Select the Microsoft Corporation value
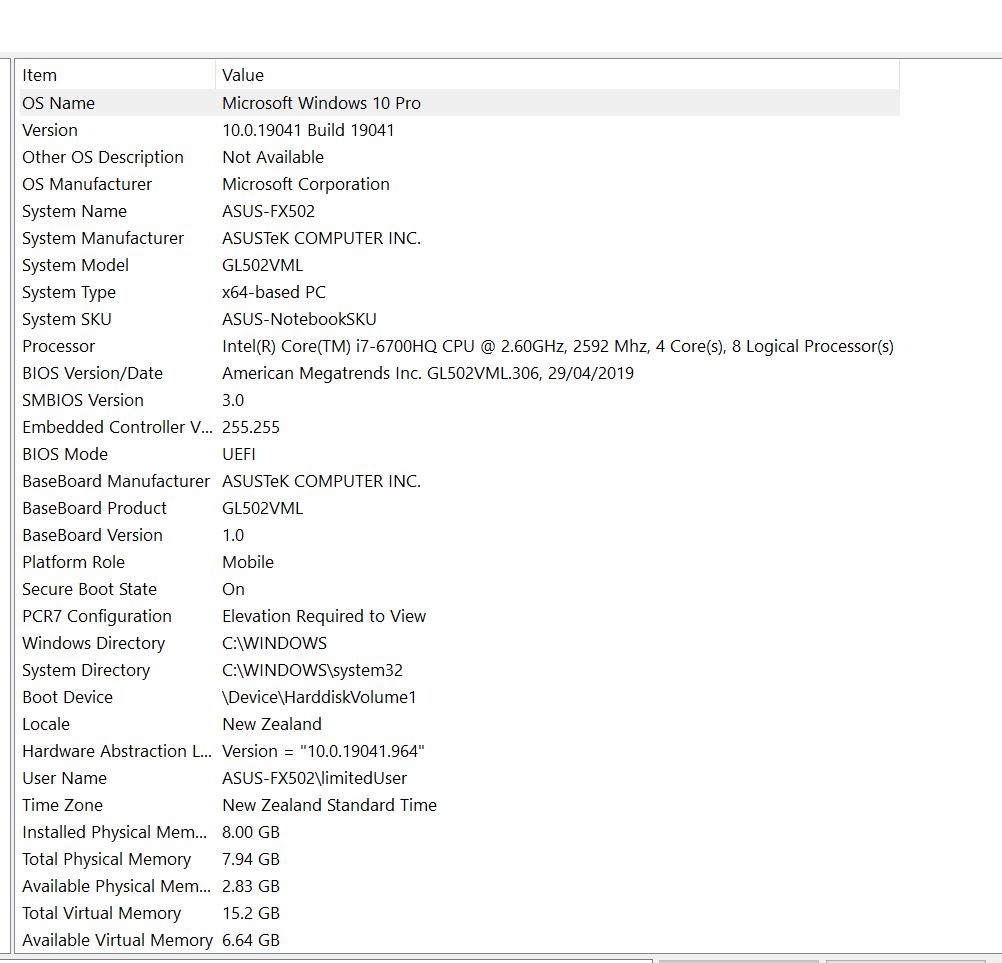 pos(306,184)
